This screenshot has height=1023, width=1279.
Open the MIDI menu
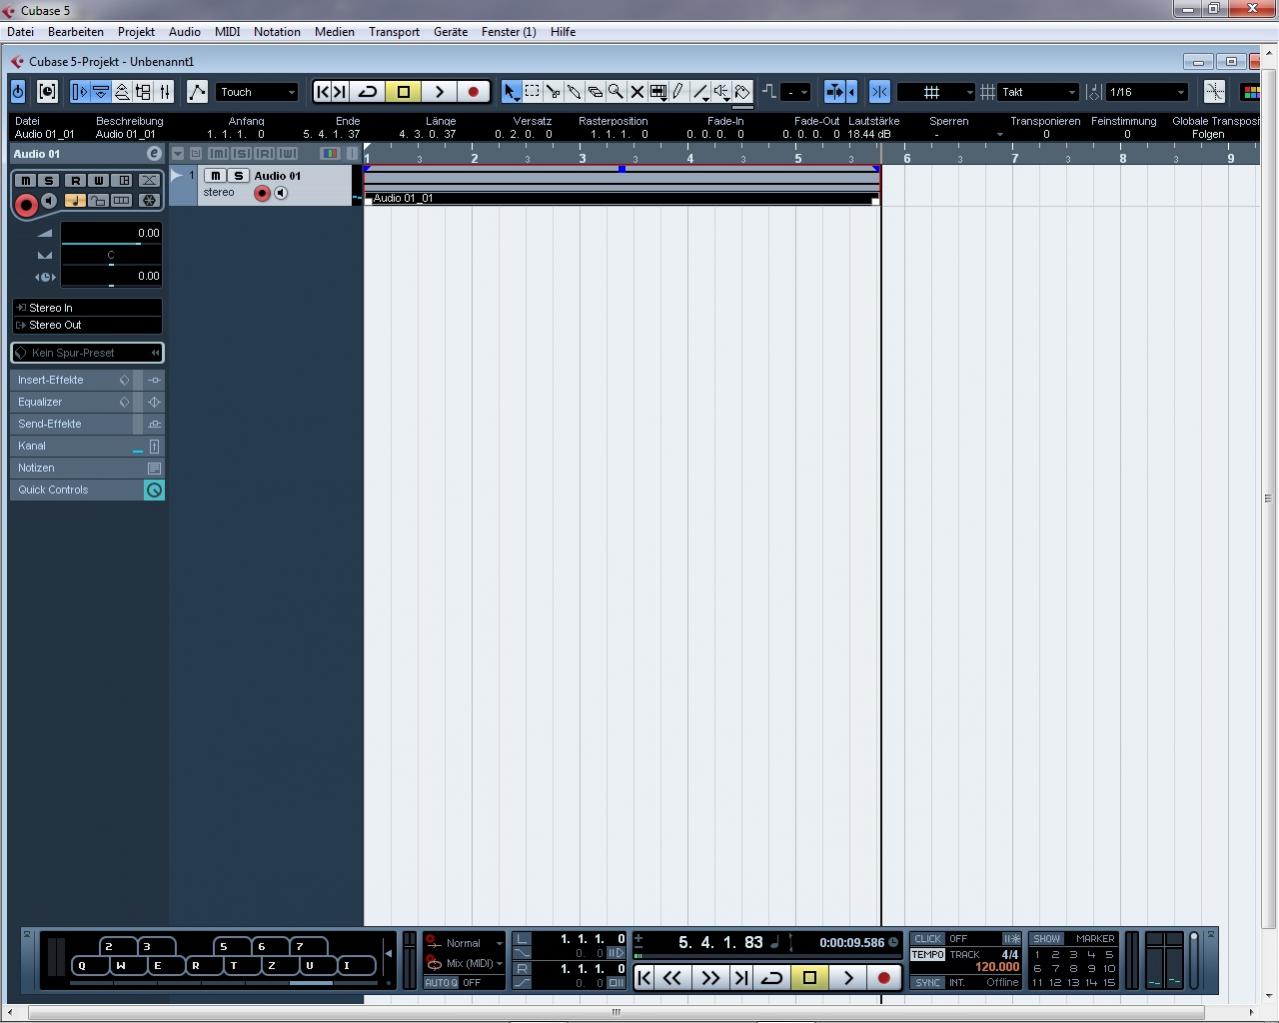pyautogui.click(x=227, y=32)
